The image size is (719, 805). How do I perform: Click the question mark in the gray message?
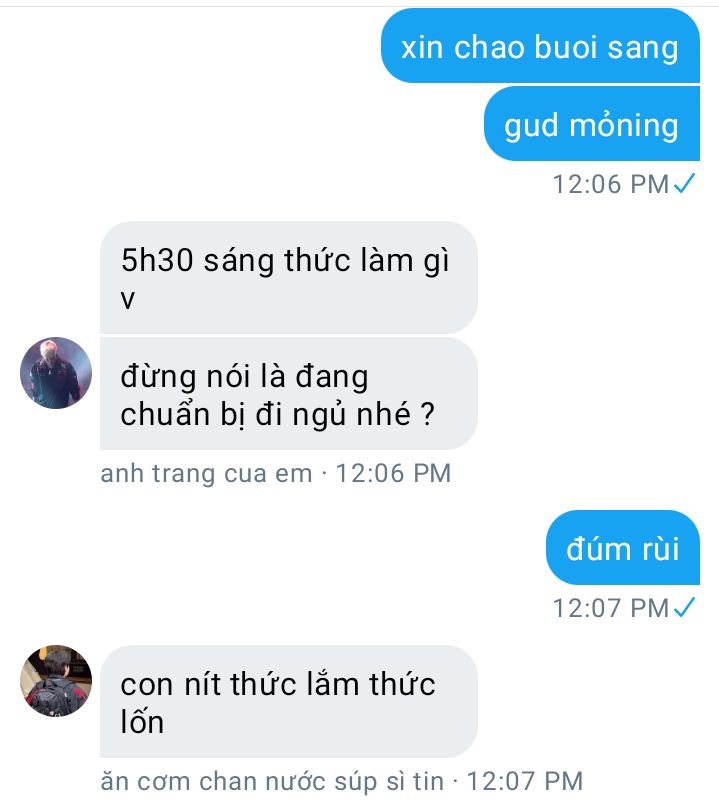(x=428, y=414)
